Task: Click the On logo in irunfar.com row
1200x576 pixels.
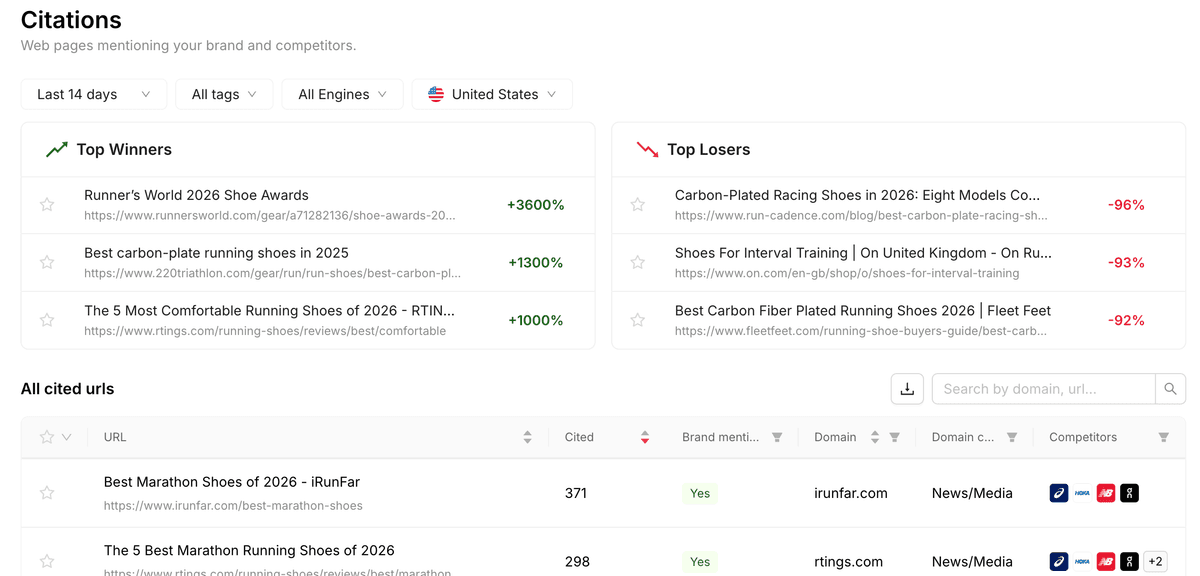Action: (1129, 493)
